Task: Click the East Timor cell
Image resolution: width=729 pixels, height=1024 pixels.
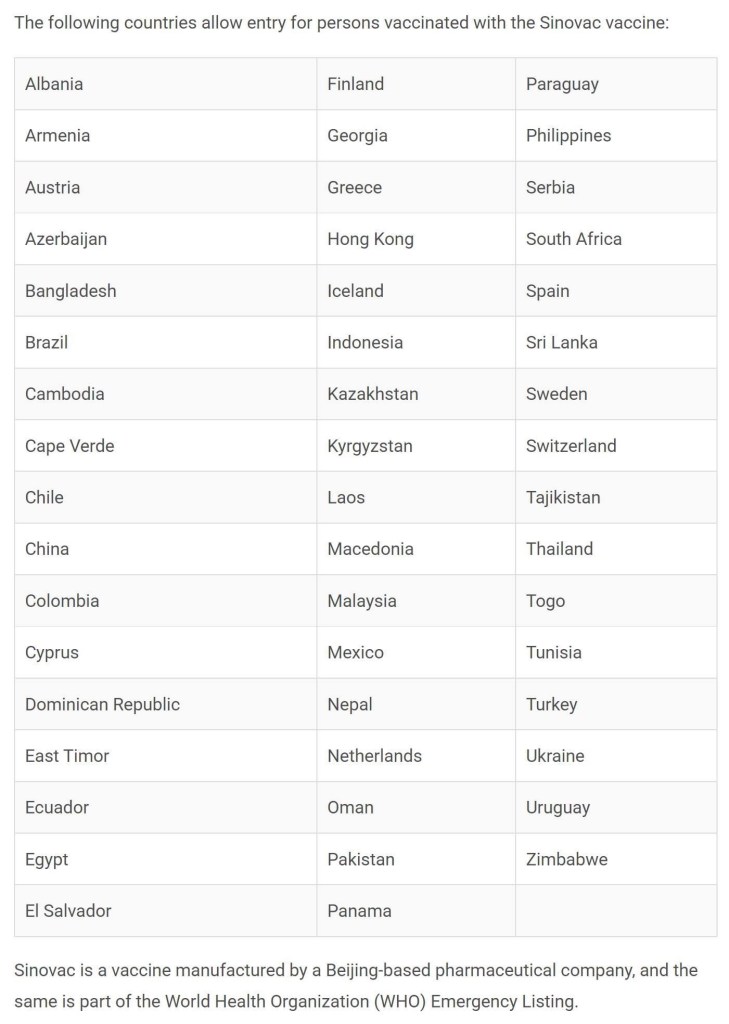Action: [x=67, y=756]
